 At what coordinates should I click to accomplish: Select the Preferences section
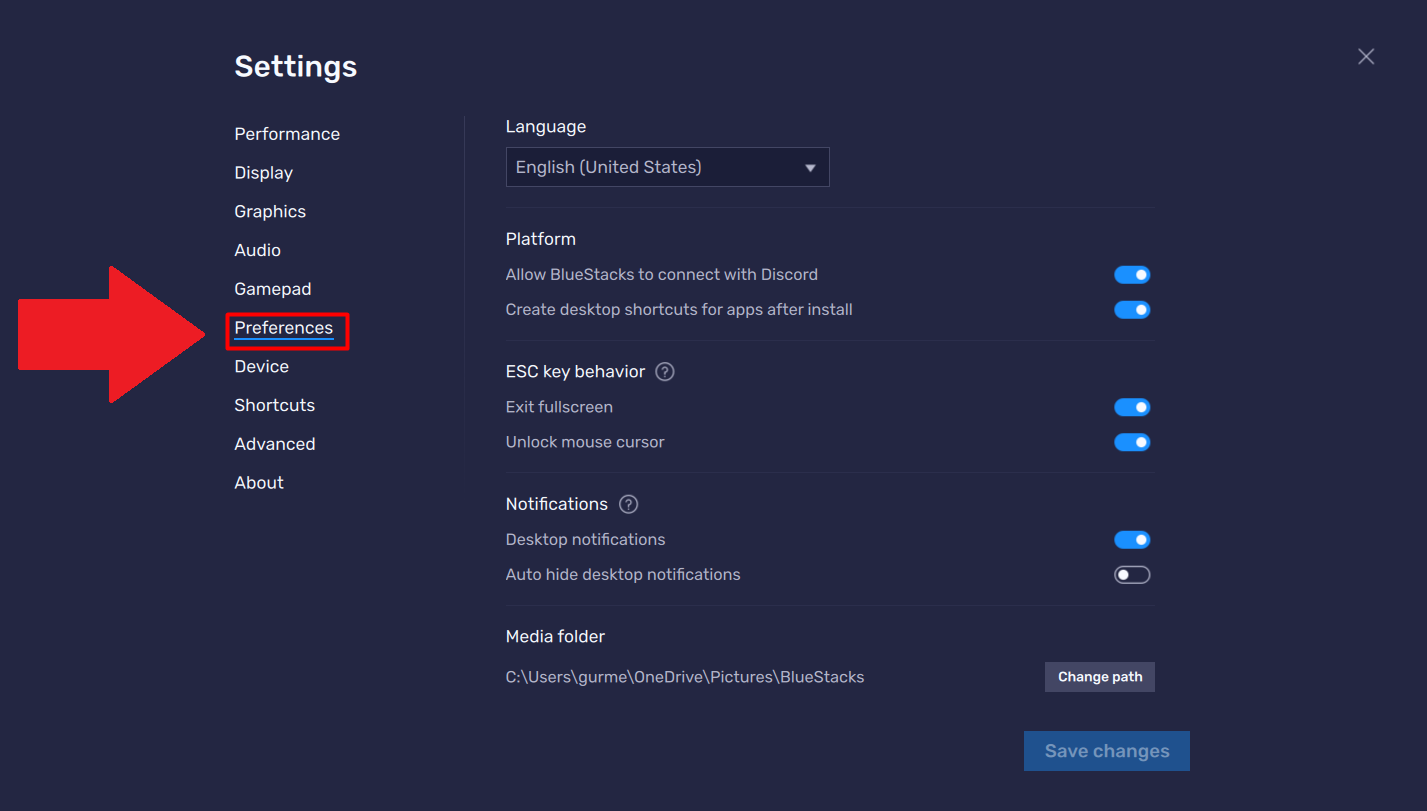[284, 328]
